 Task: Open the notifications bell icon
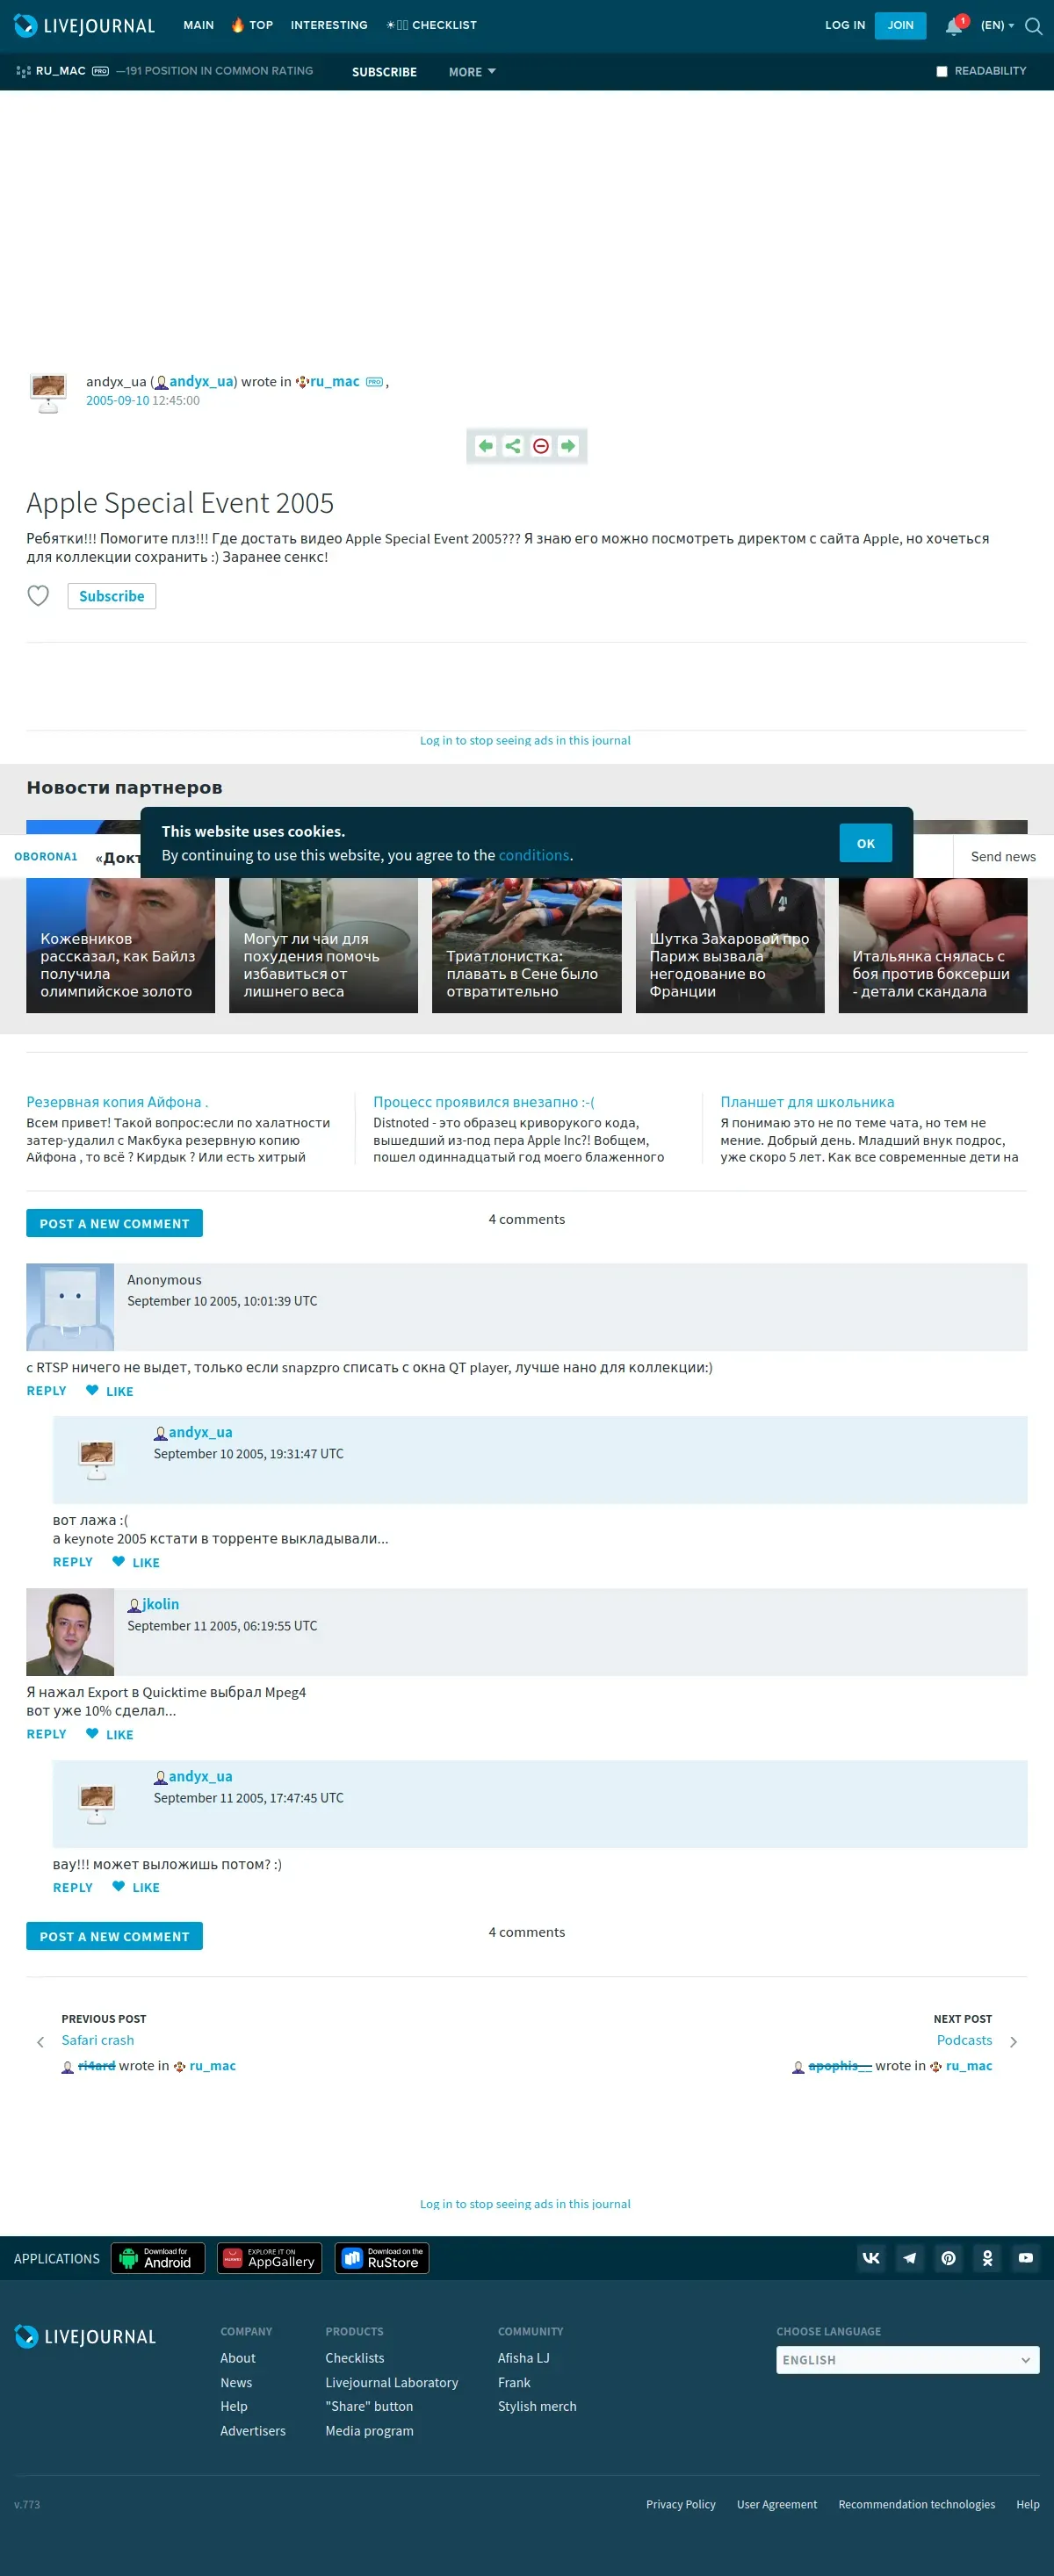pos(954,26)
